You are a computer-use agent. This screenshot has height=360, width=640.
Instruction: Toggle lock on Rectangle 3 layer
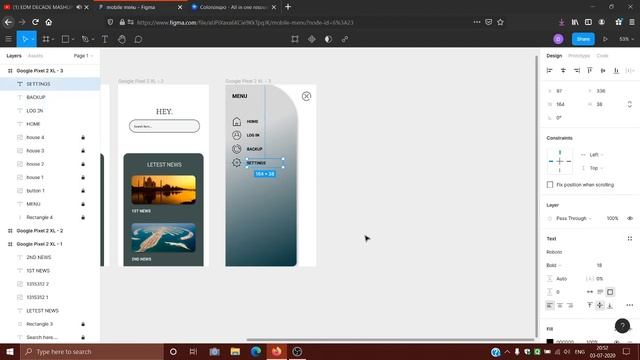point(83,324)
